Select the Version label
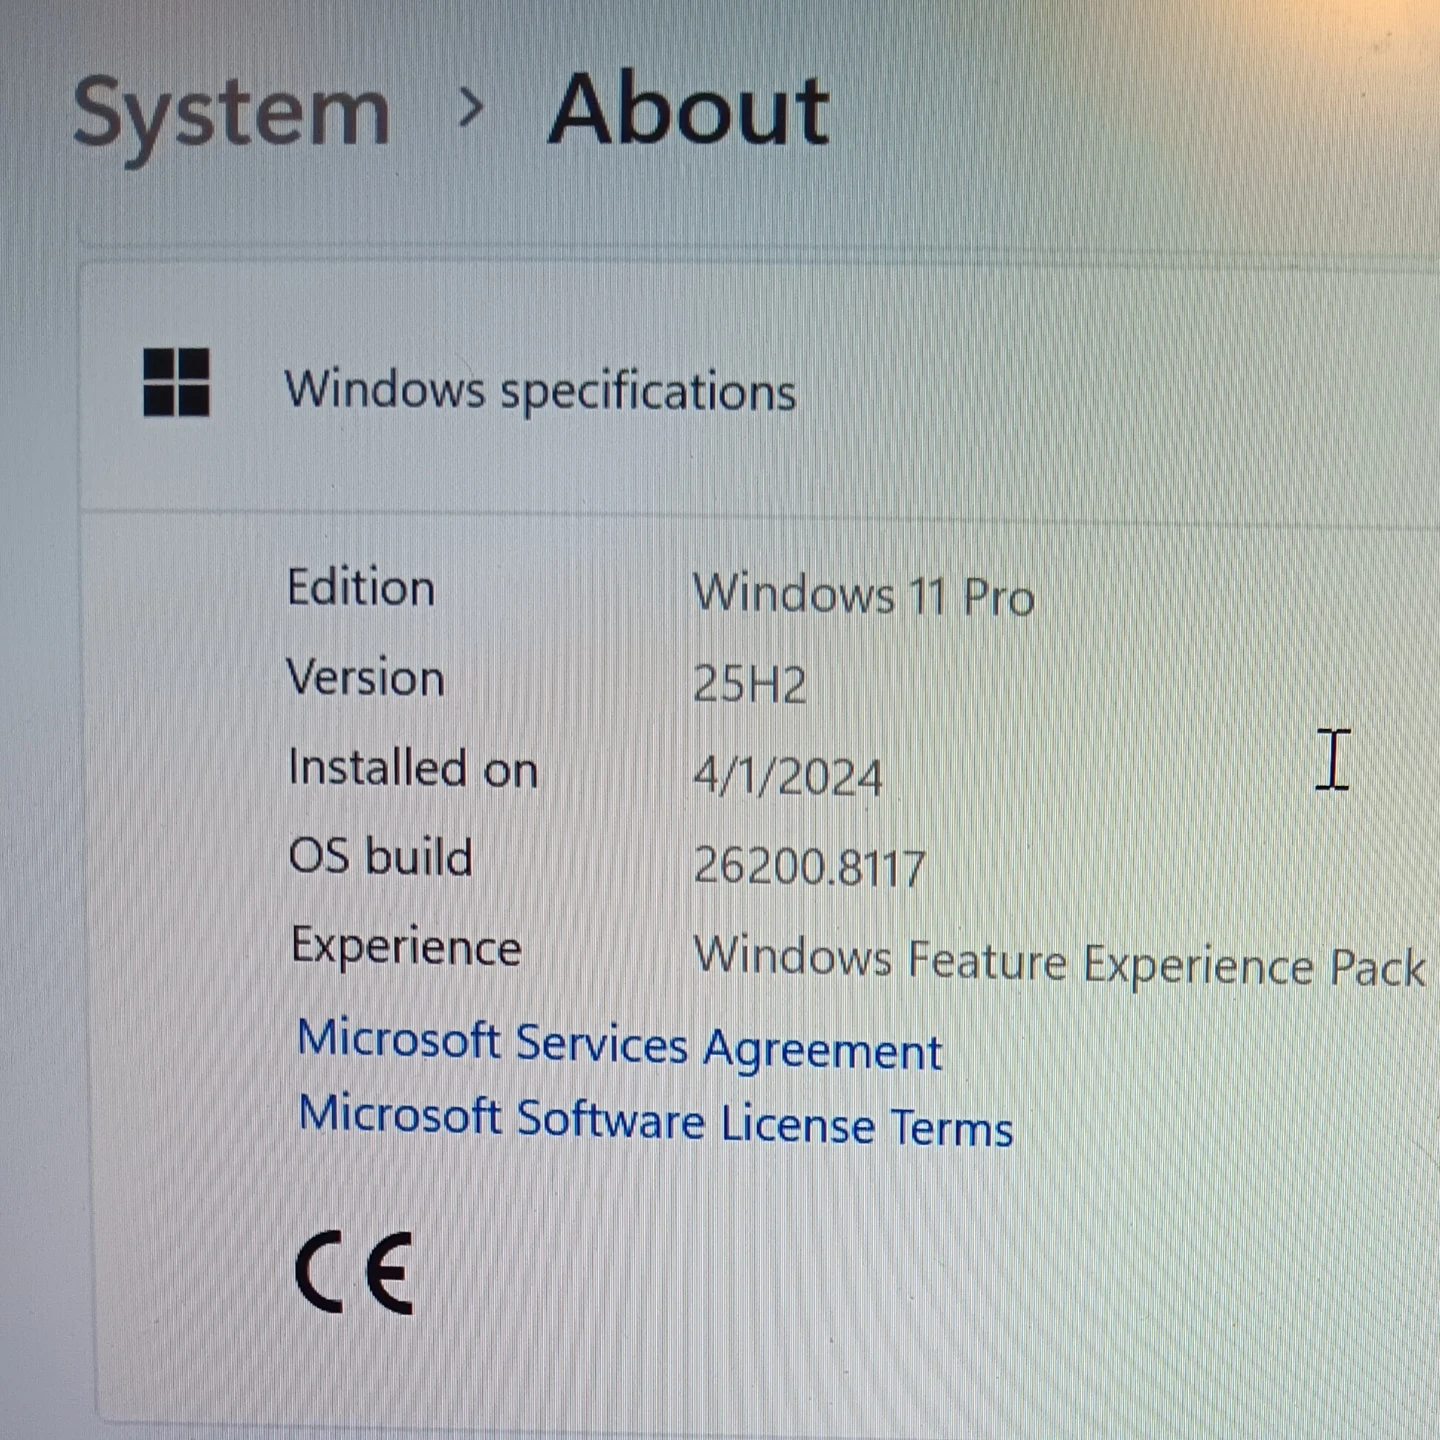The height and width of the screenshot is (1440, 1440). coord(365,677)
